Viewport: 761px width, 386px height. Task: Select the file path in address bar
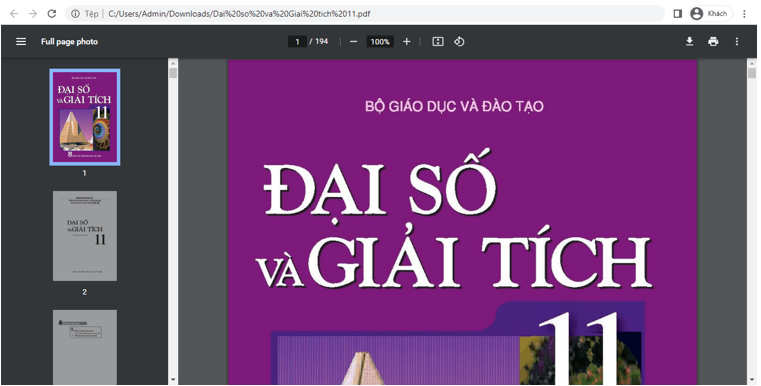[239, 14]
